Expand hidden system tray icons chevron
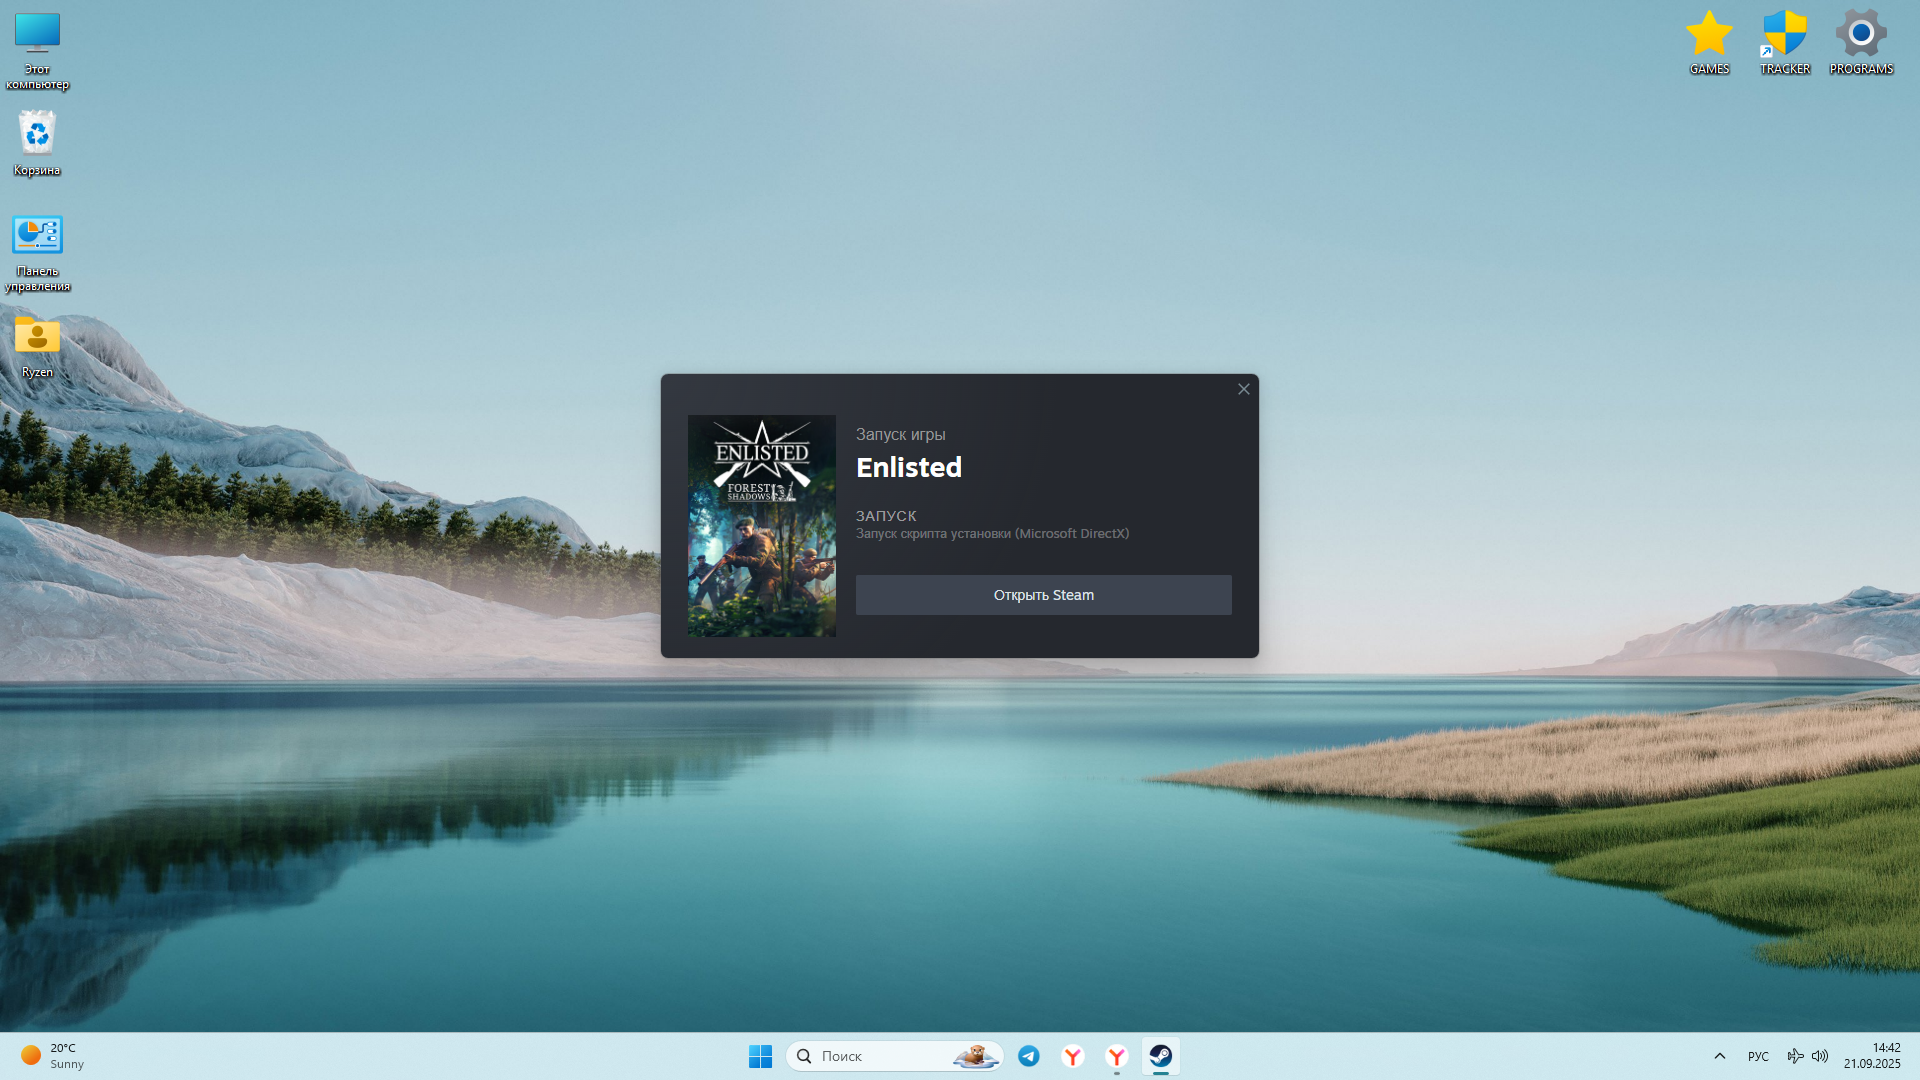The height and width of the screenshot is (1080, 1920). (1720, 1056)
